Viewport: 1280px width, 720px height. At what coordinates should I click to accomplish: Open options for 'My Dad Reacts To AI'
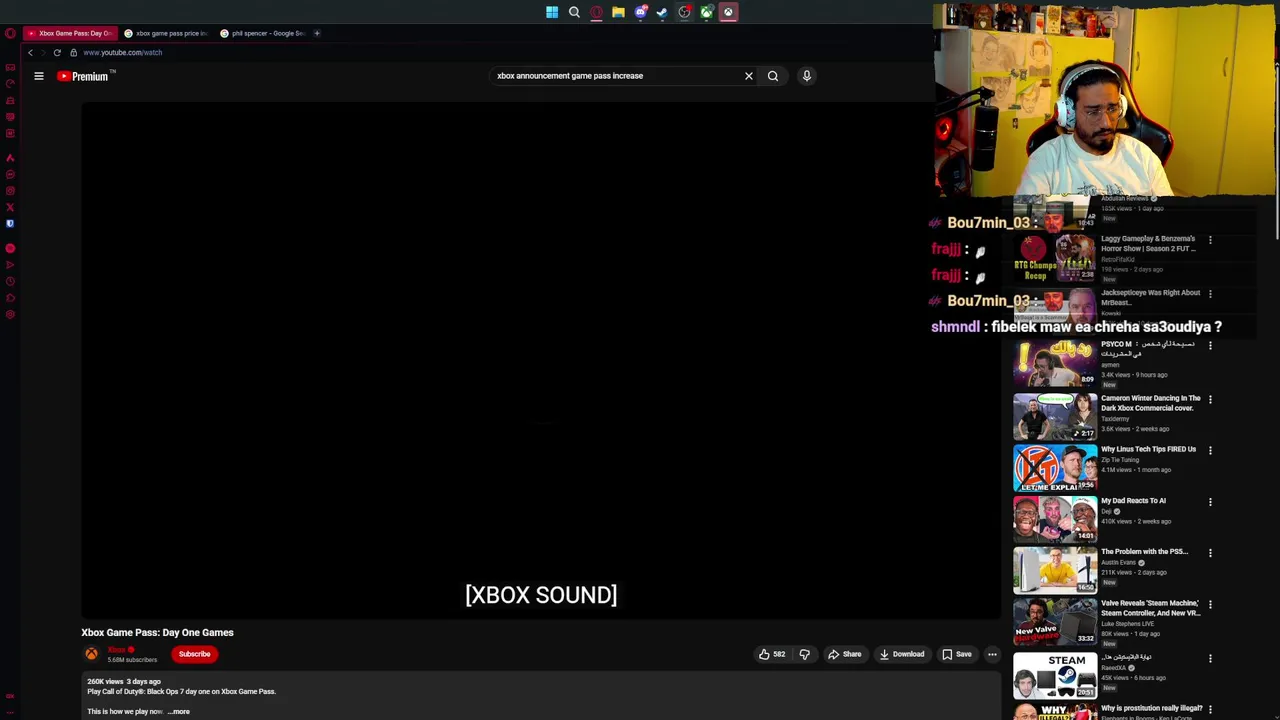1210,502
